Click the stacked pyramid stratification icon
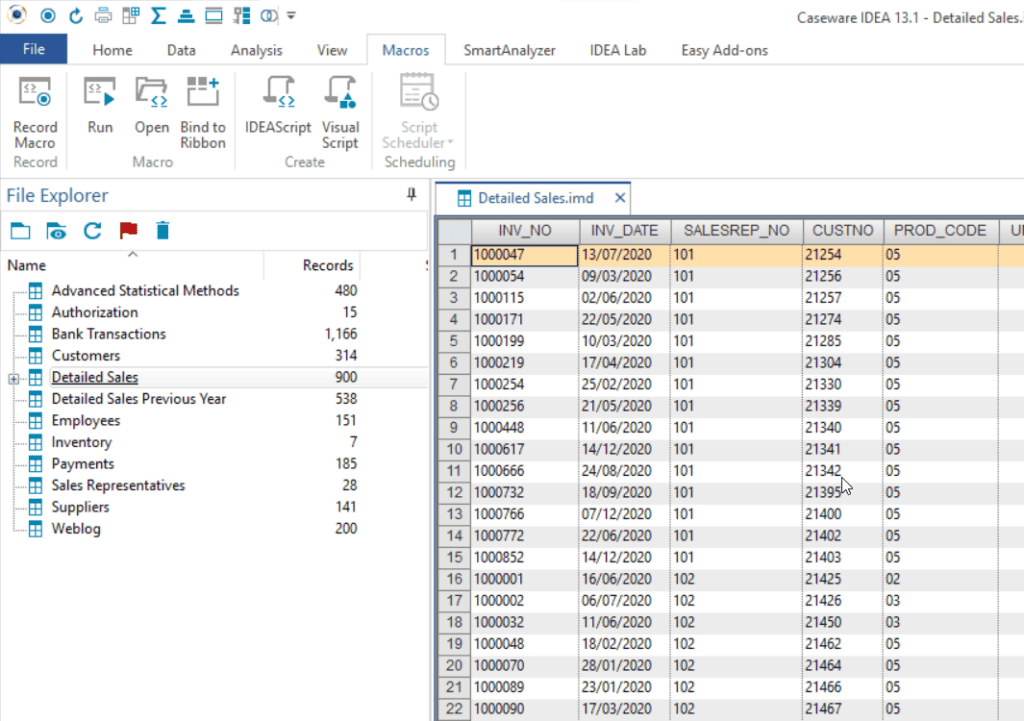1024x721 pixels. [x=186, y=16]
